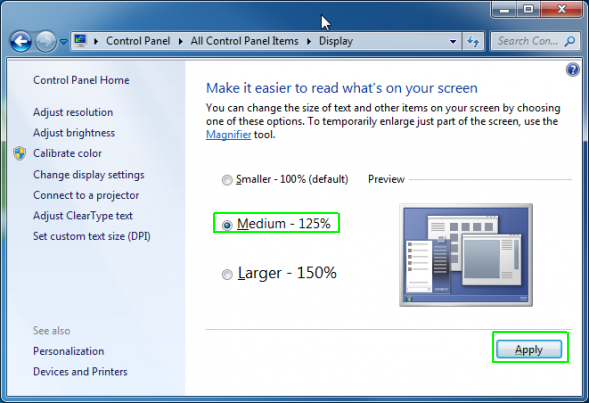Image resolution: width=589 pixels, height=403 pixels.
Task: Choose the Larger - 150% option
Action: 279,273
